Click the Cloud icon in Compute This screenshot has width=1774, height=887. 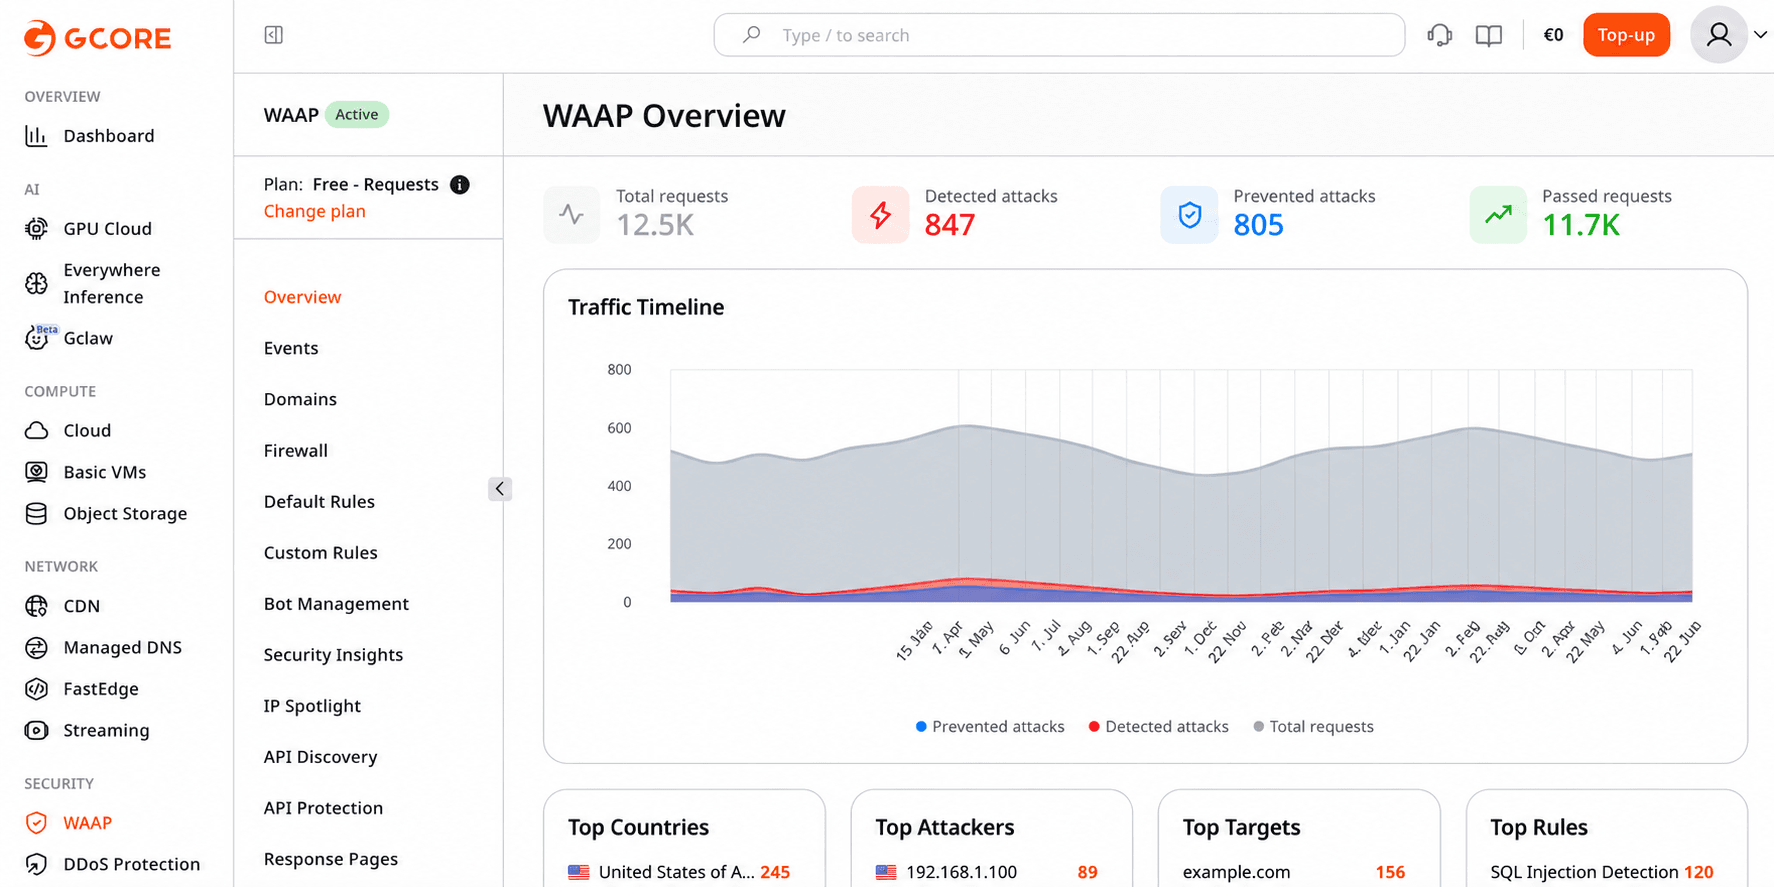[36, 431]
